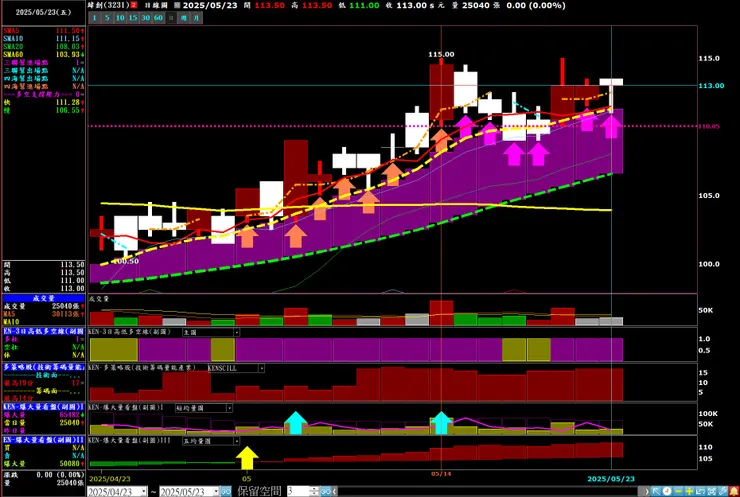Image resolution: width=740 pixels, height=497 pixels.
Task: Click the cyan up-arrow signal above the 05/14 volume bar
Action: tap(441, 422)
